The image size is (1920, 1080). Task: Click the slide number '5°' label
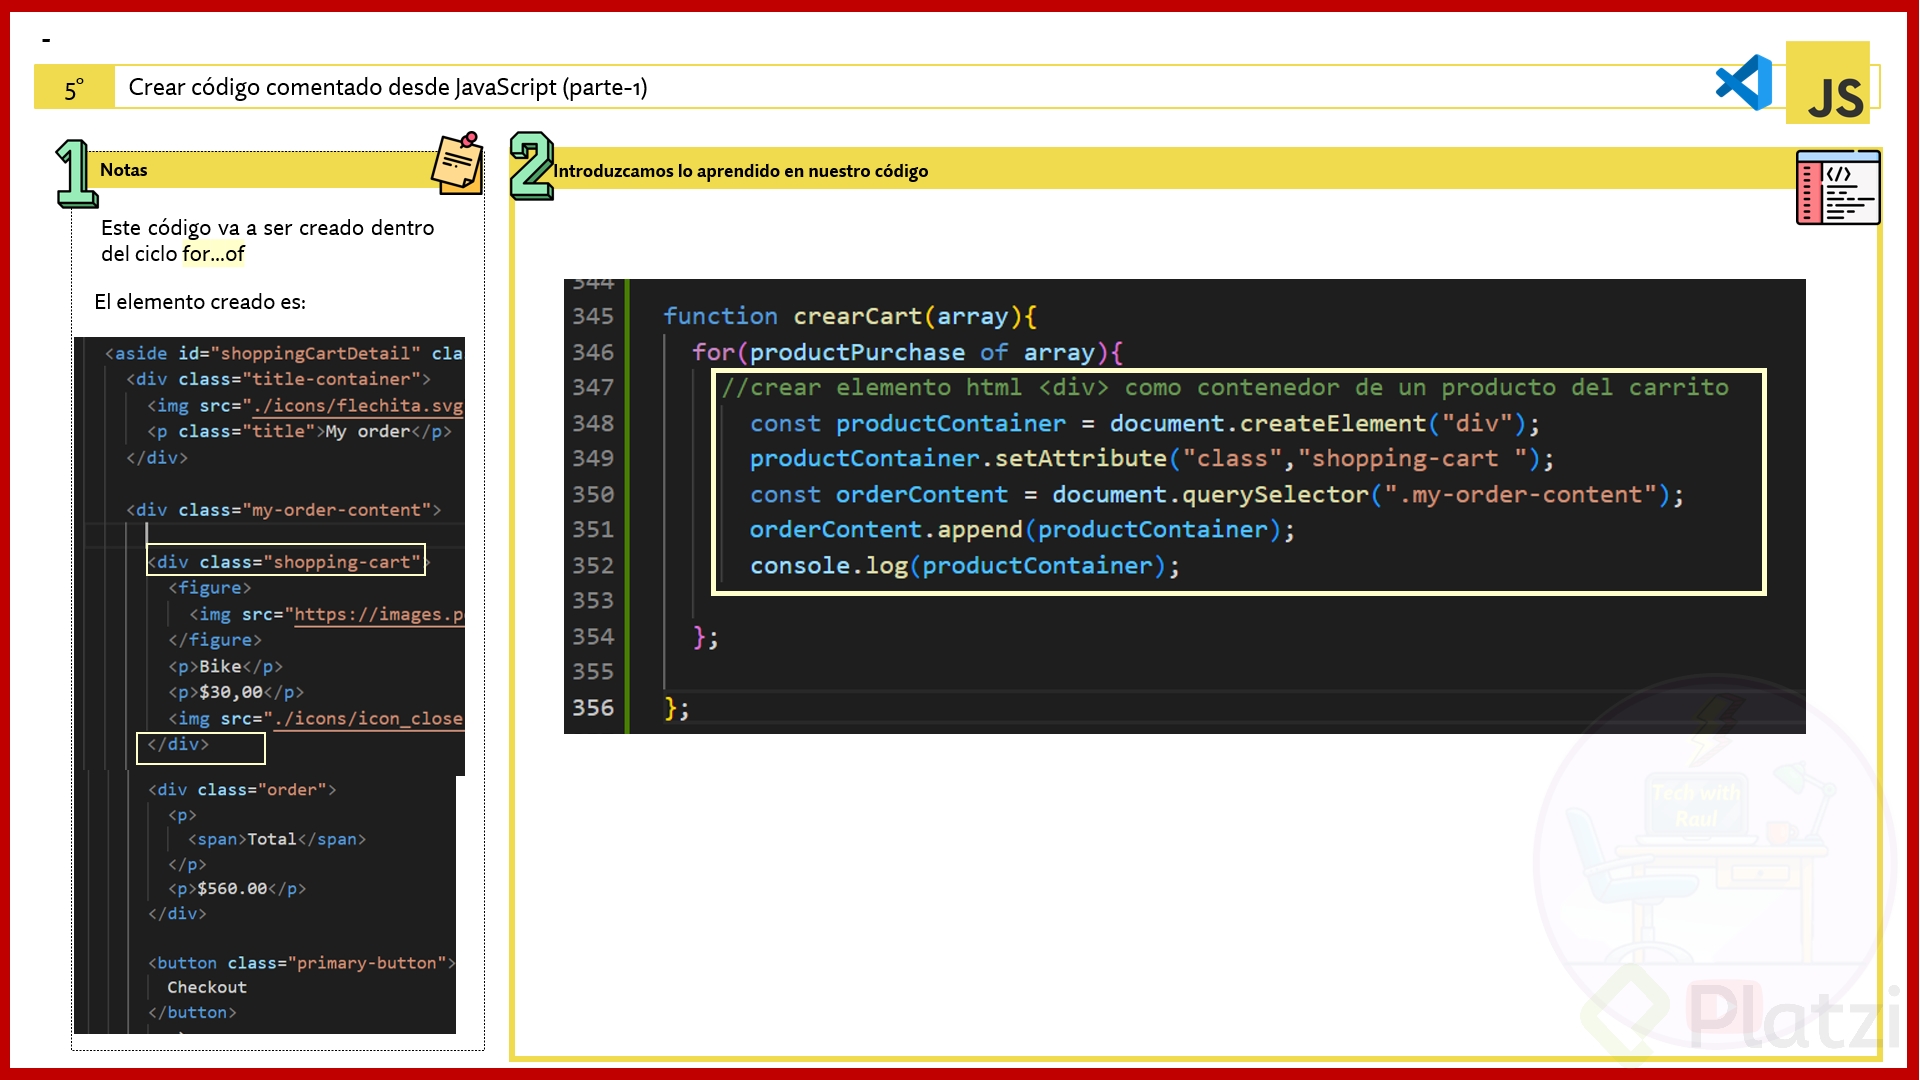tap(74, 89)
